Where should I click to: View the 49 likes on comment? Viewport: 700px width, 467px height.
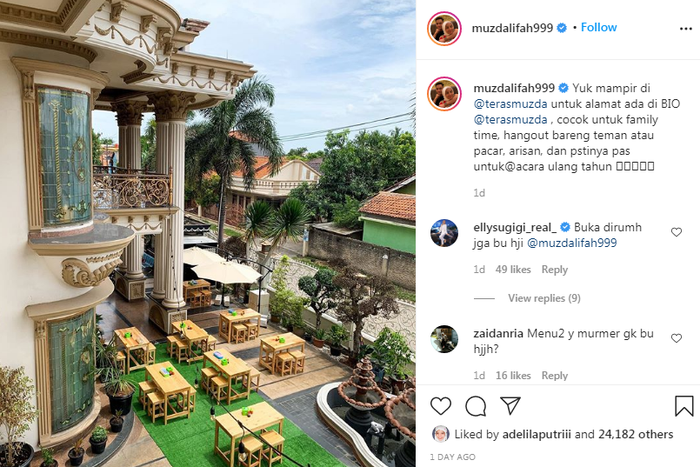(513, 269)
